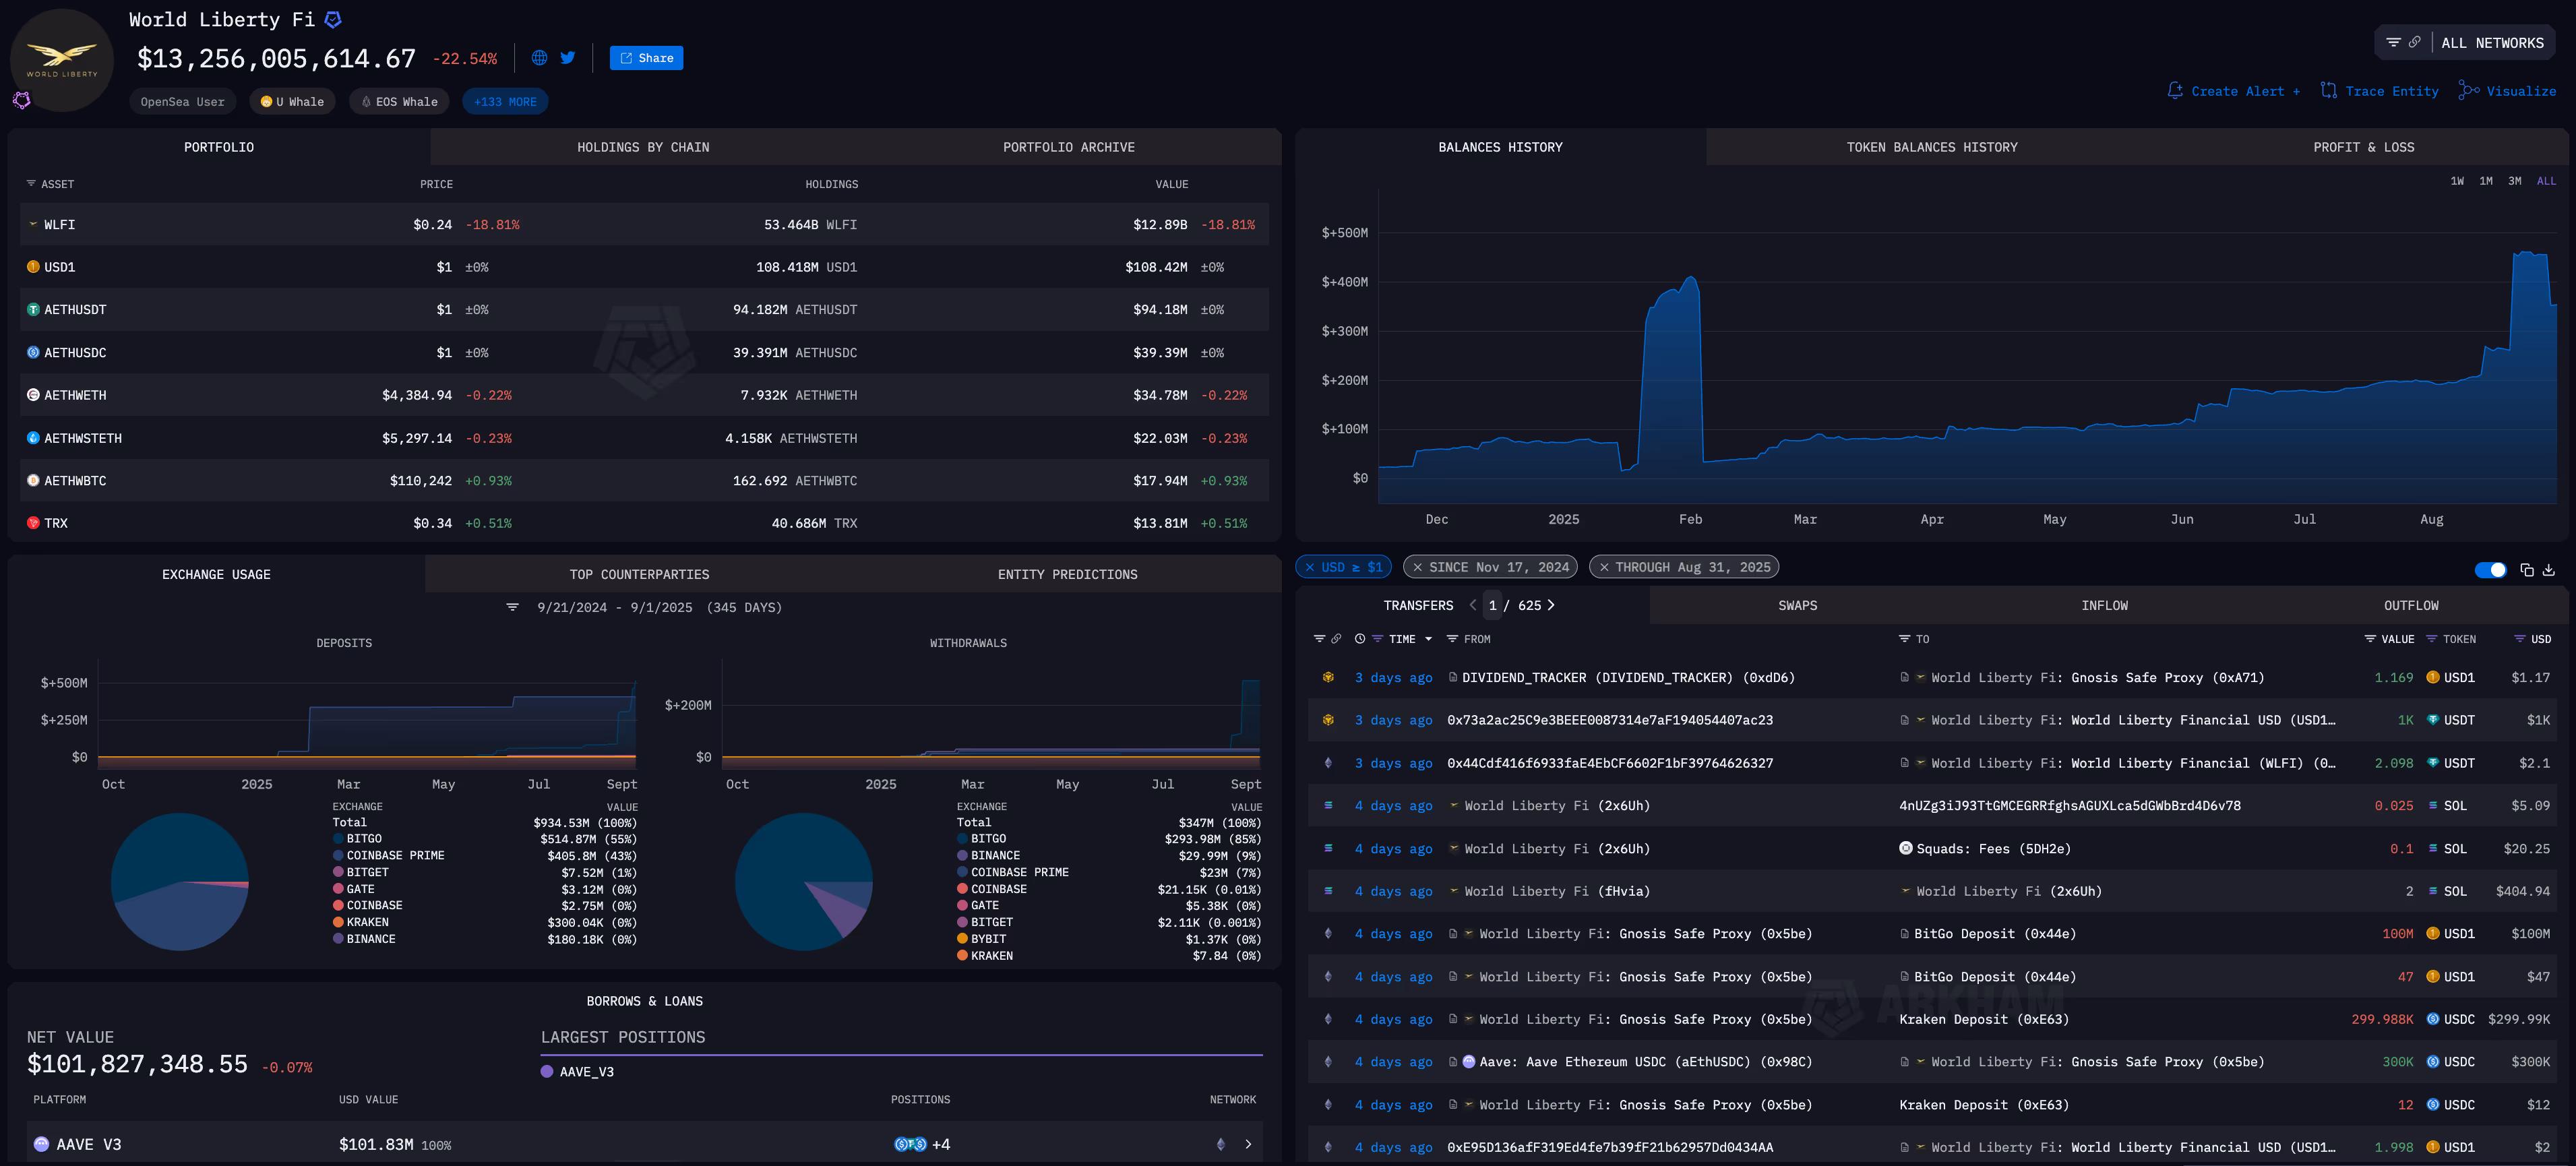Image resolution: width=2576 pixels, height=1166 pixels.
Task: Open the TIME sort dropdown
Action: 1430,639
